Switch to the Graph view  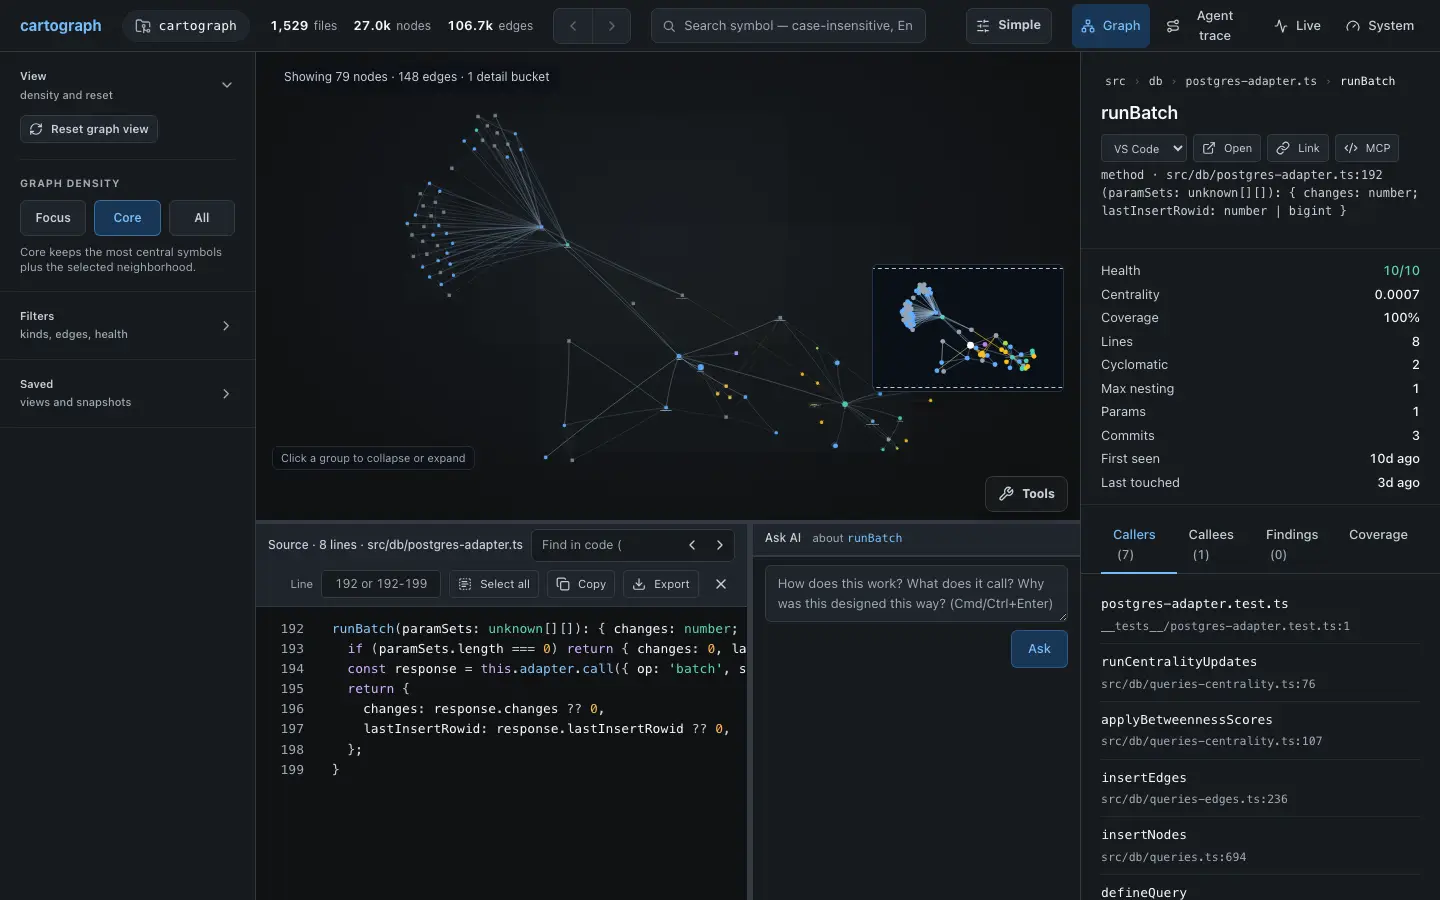1110,26
